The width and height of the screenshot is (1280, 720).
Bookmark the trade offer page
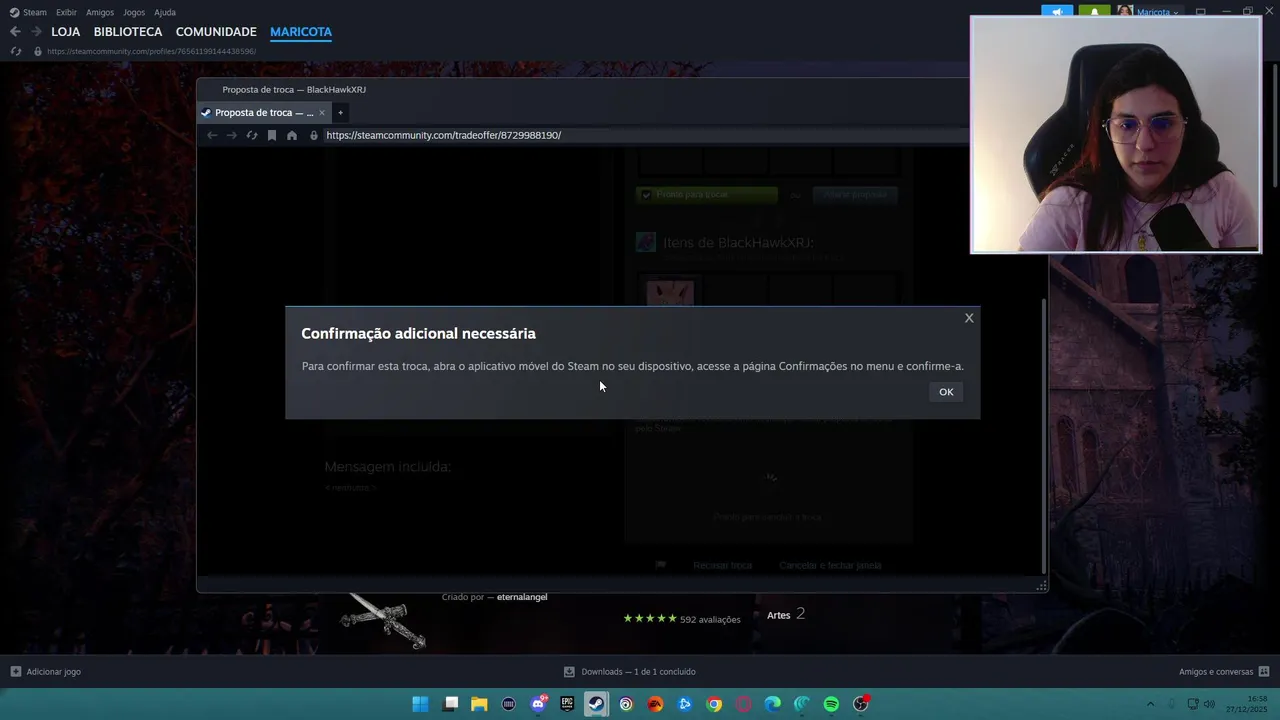pyautogui.click(x=271, y=135)
